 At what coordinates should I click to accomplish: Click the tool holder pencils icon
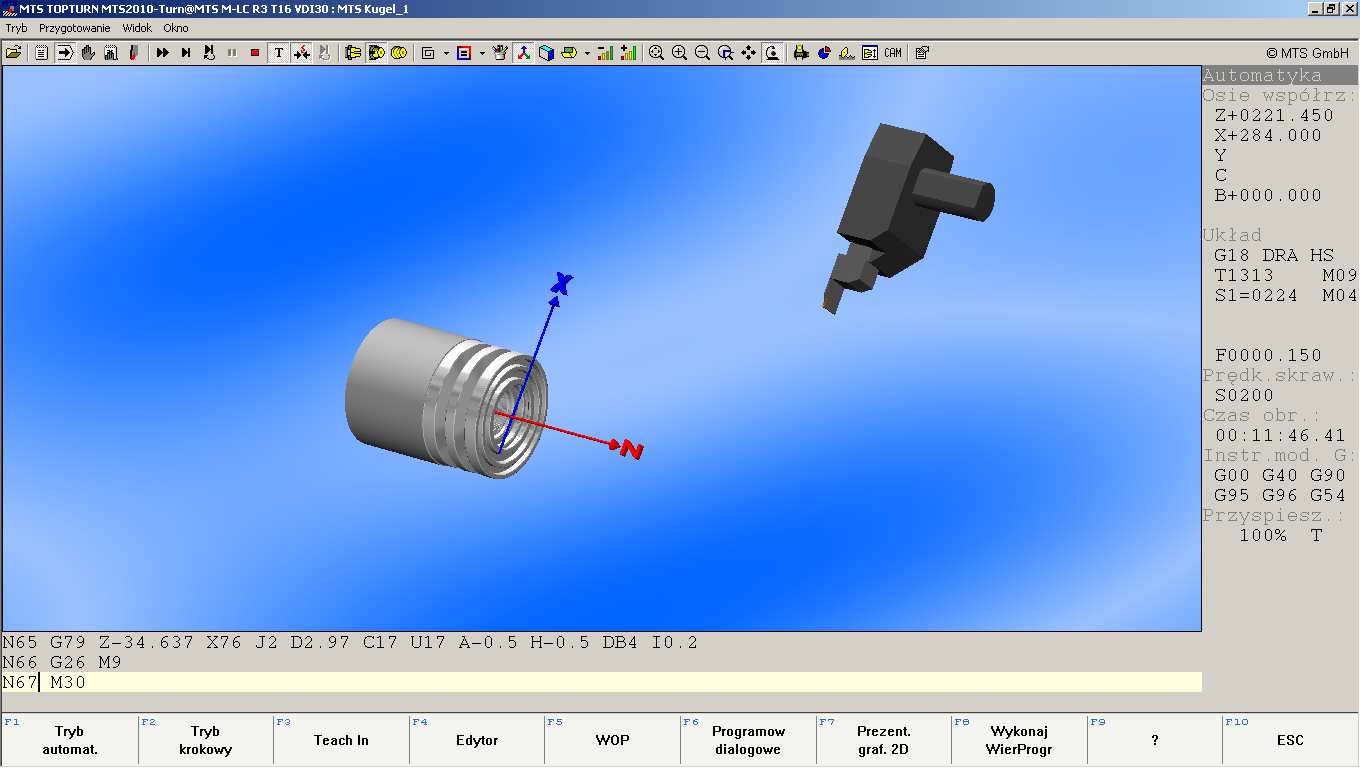pos(500,53)
